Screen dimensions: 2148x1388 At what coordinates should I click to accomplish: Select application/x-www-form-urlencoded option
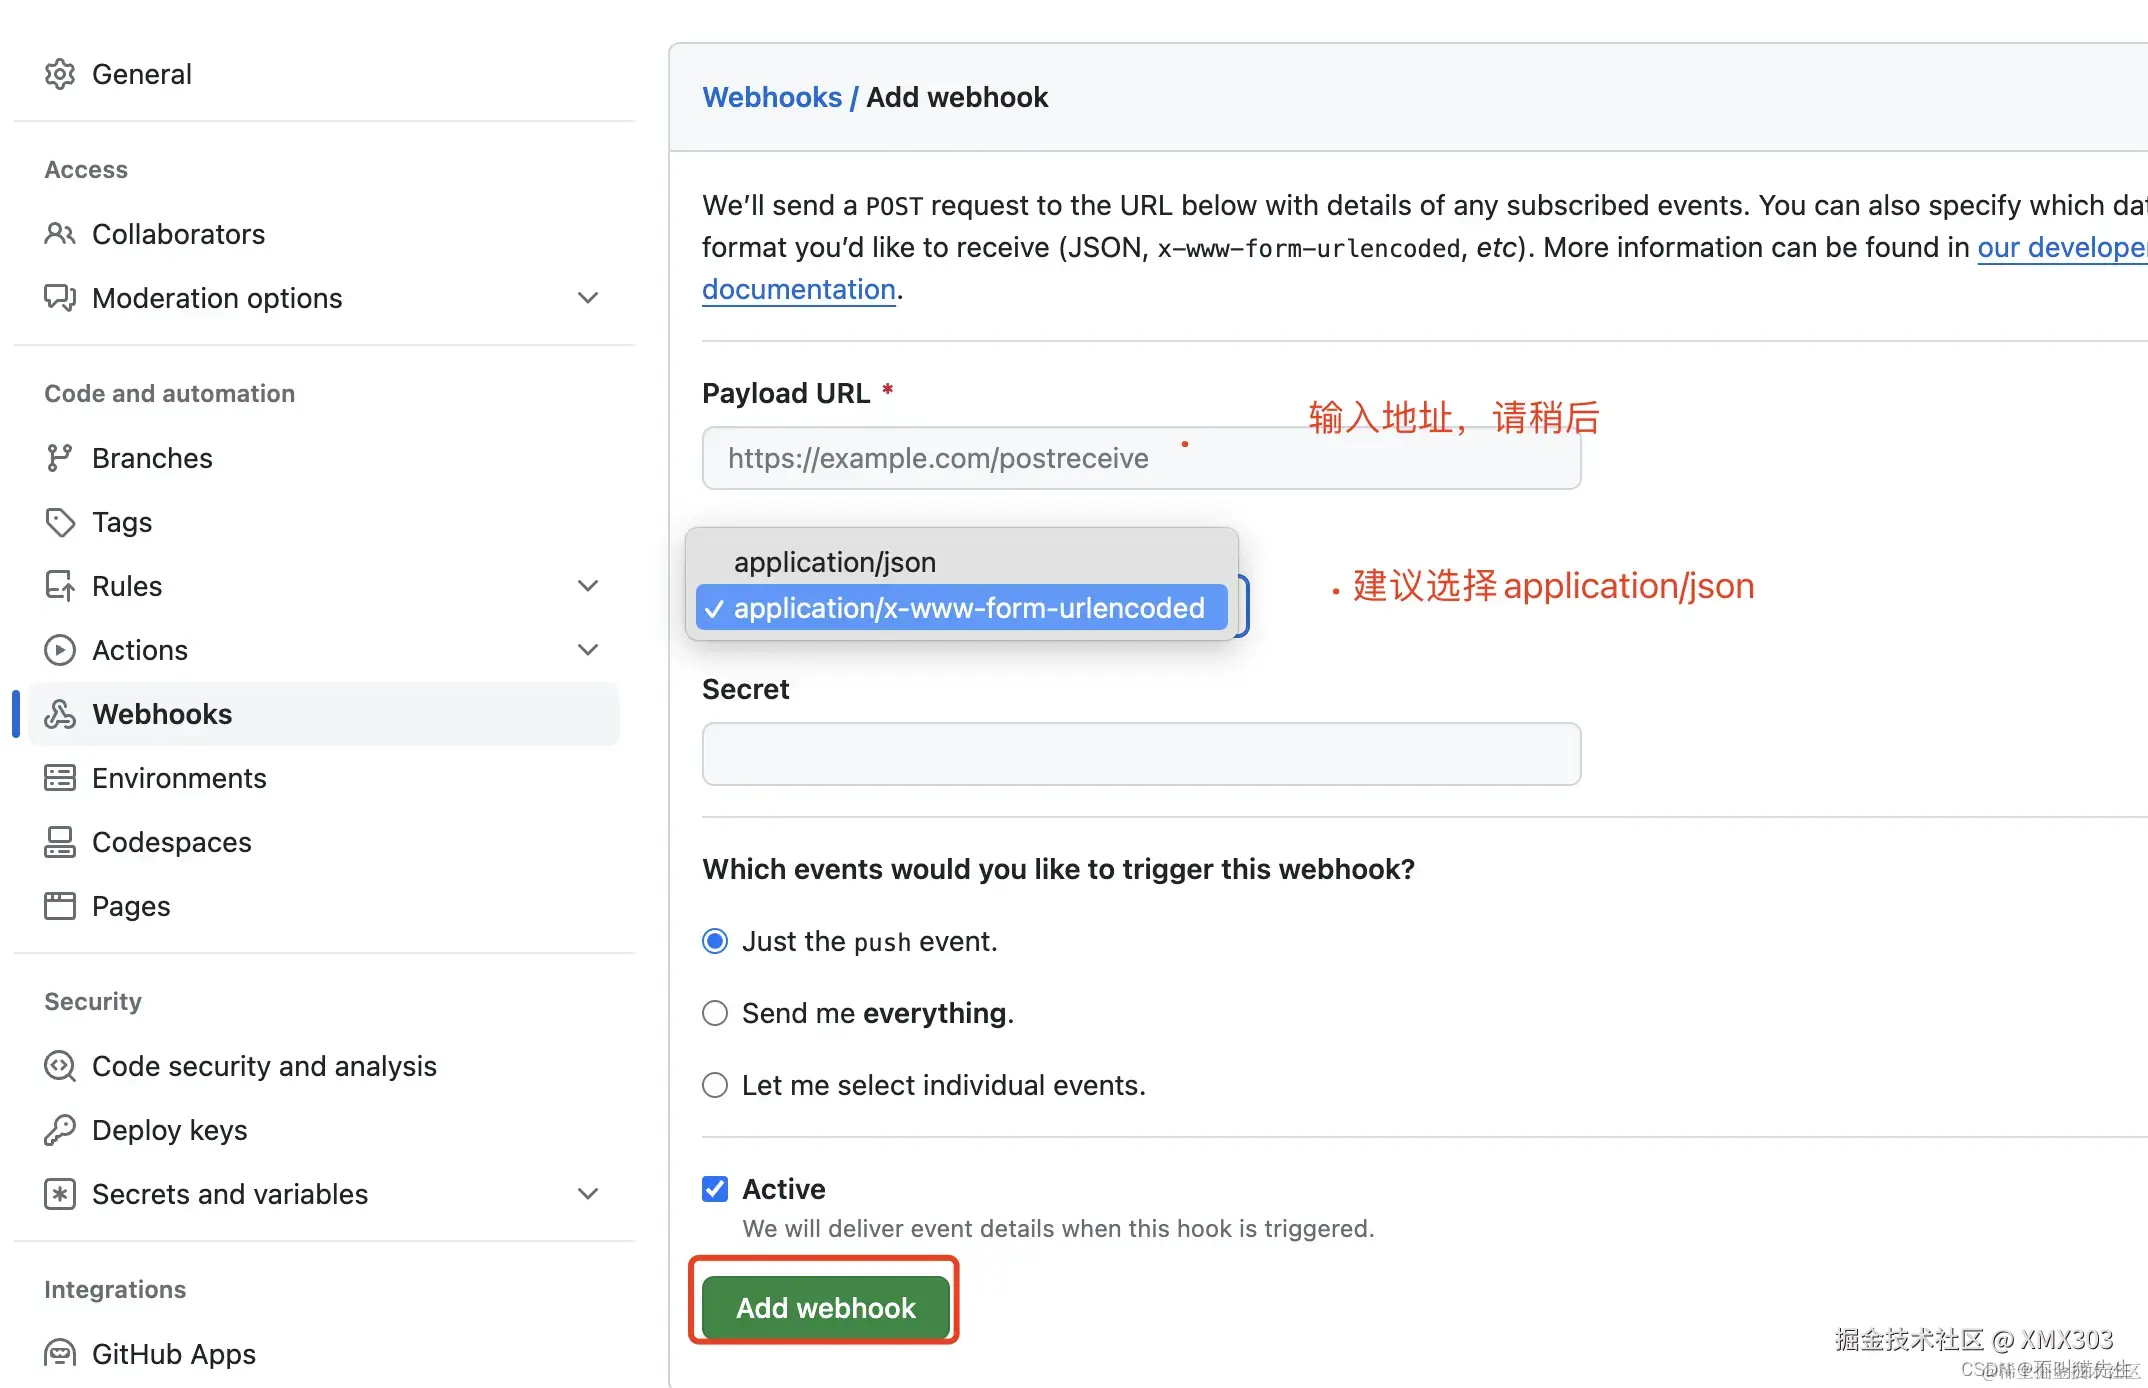968,608
